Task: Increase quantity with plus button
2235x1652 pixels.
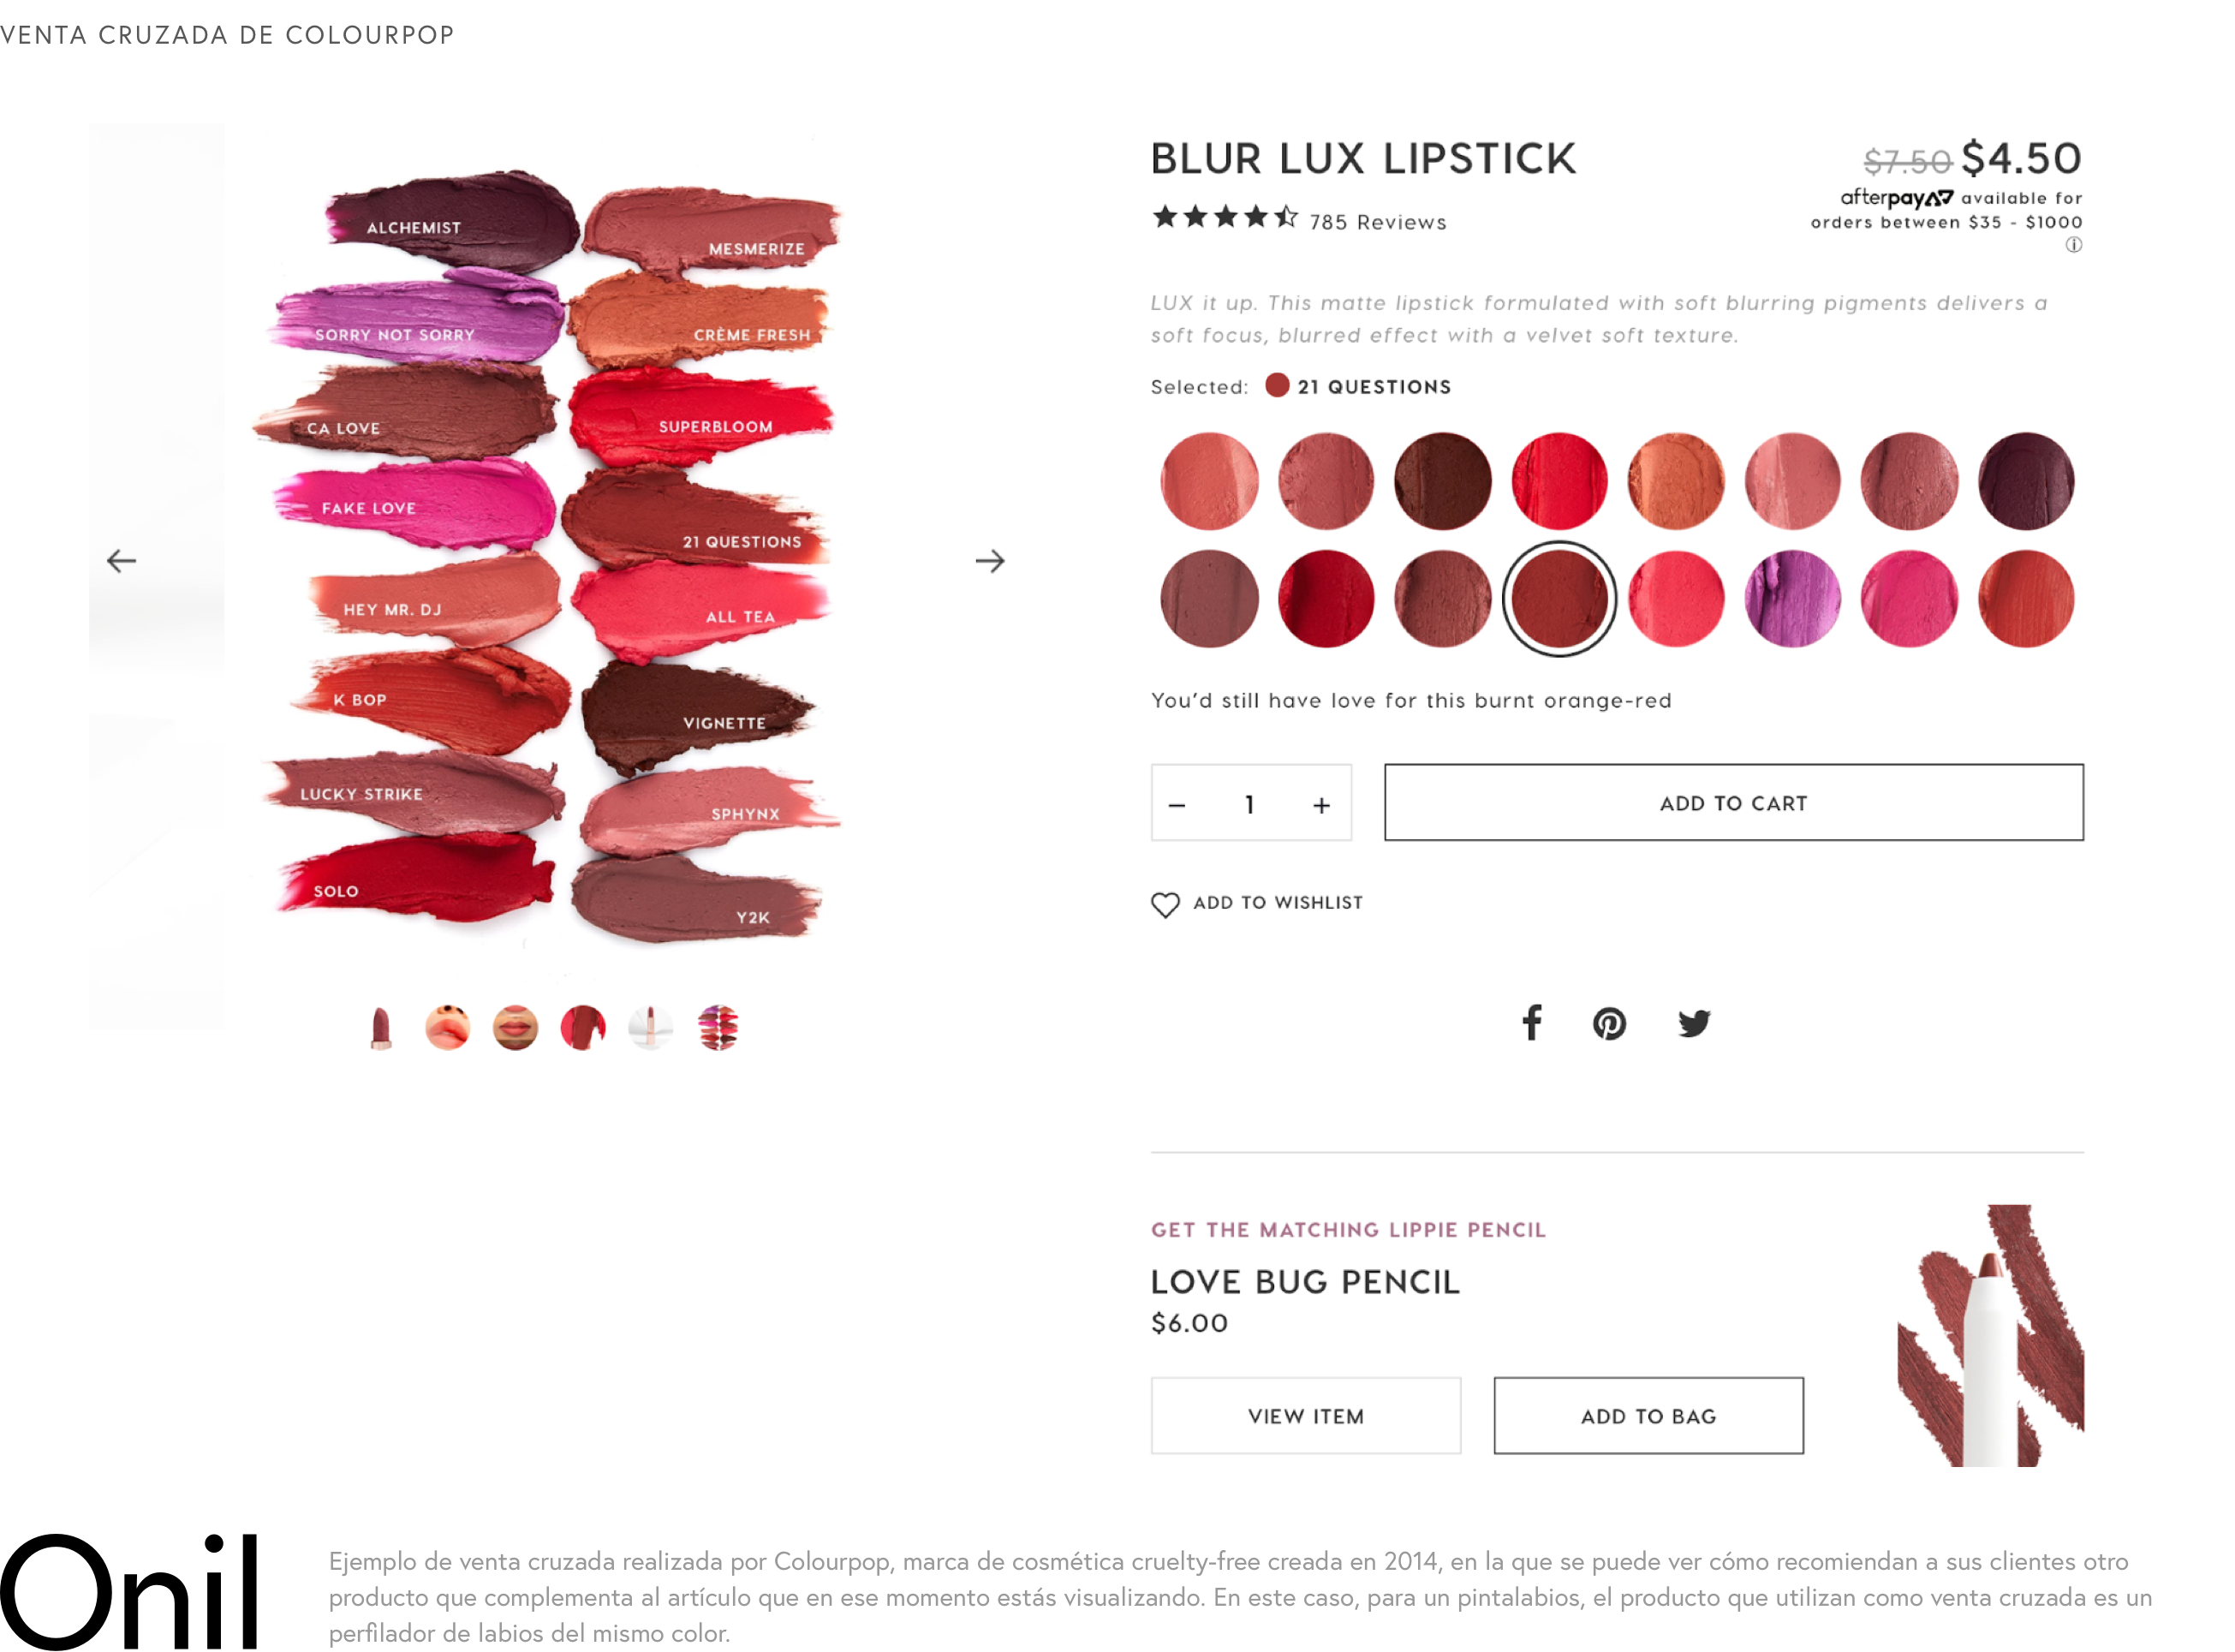Action: click(1322, 805)
